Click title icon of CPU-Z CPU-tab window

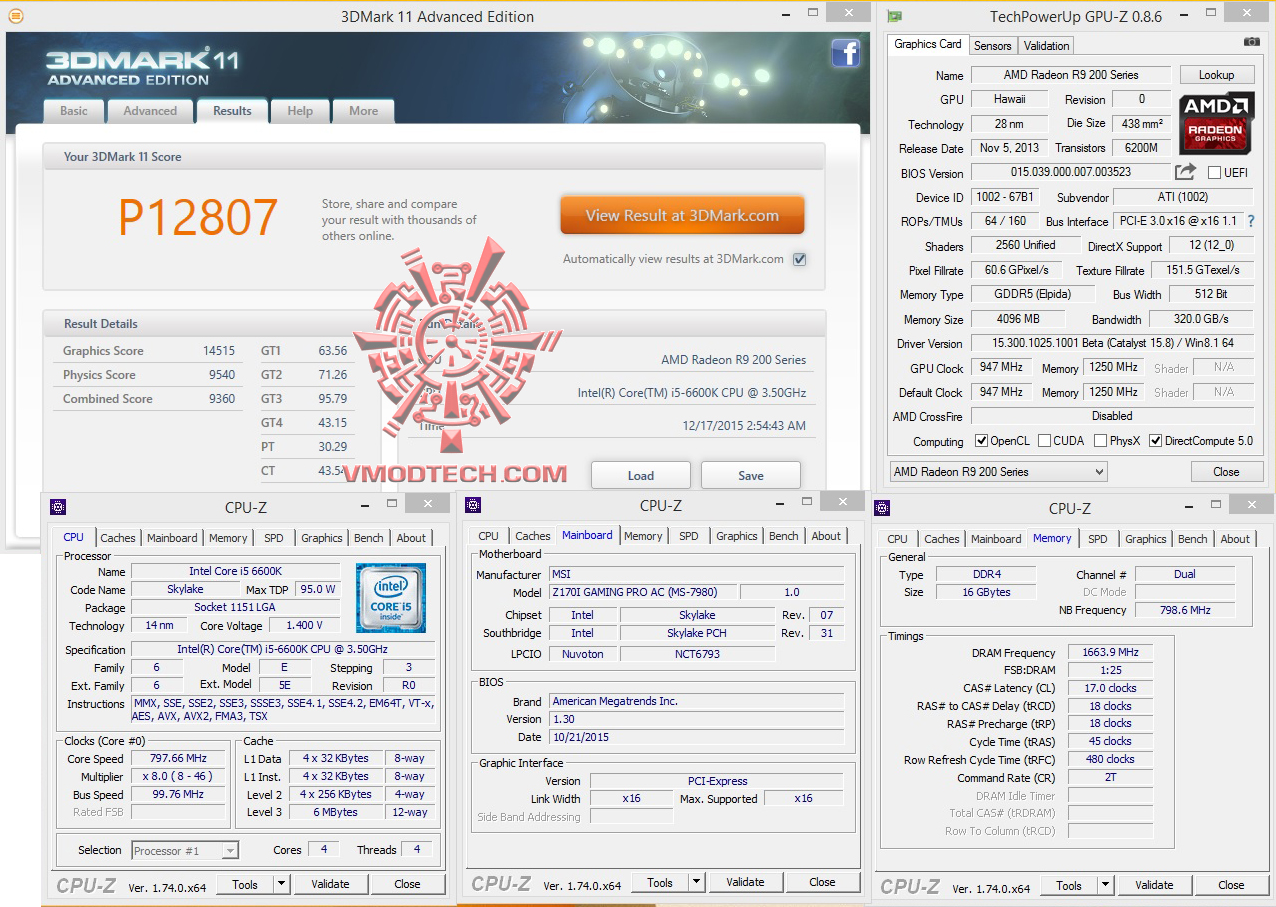[58, 507]
